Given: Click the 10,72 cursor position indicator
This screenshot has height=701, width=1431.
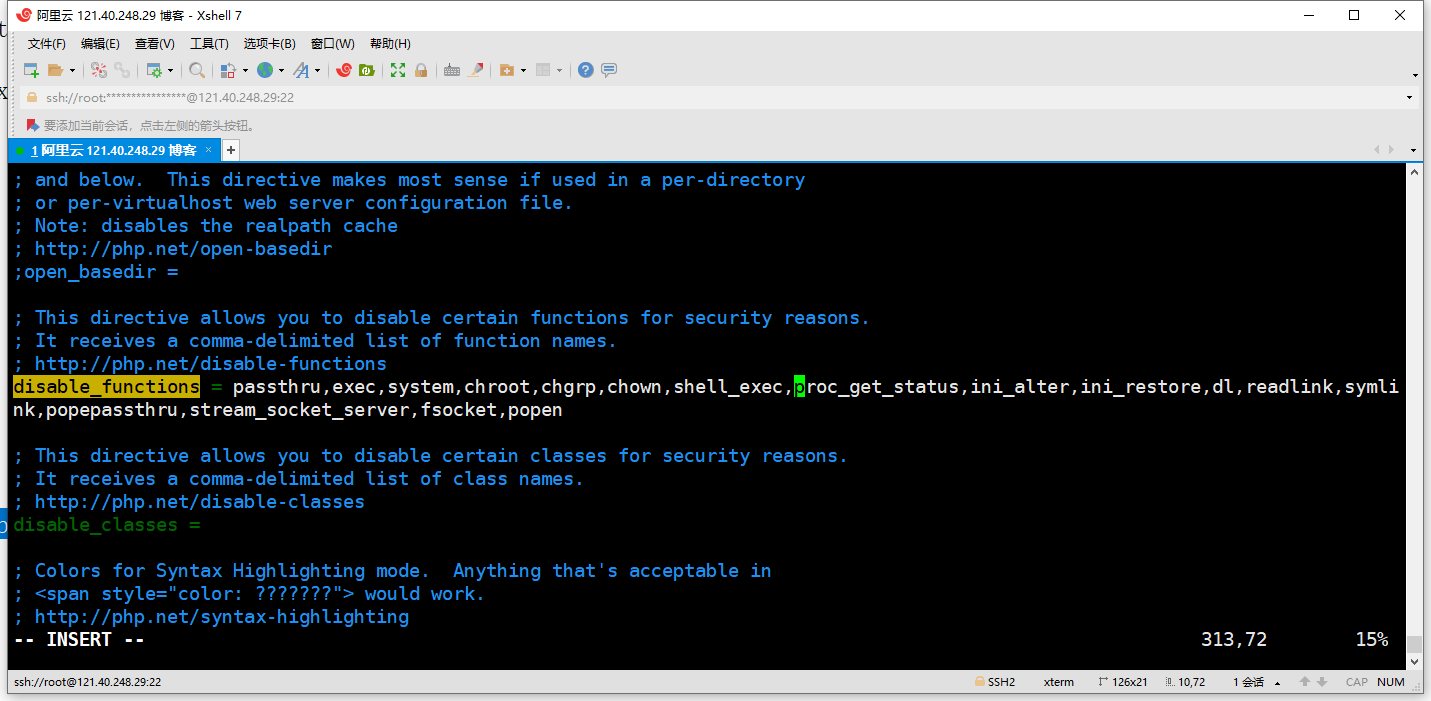Looking at the screenshot, I should coord(1184,682).
